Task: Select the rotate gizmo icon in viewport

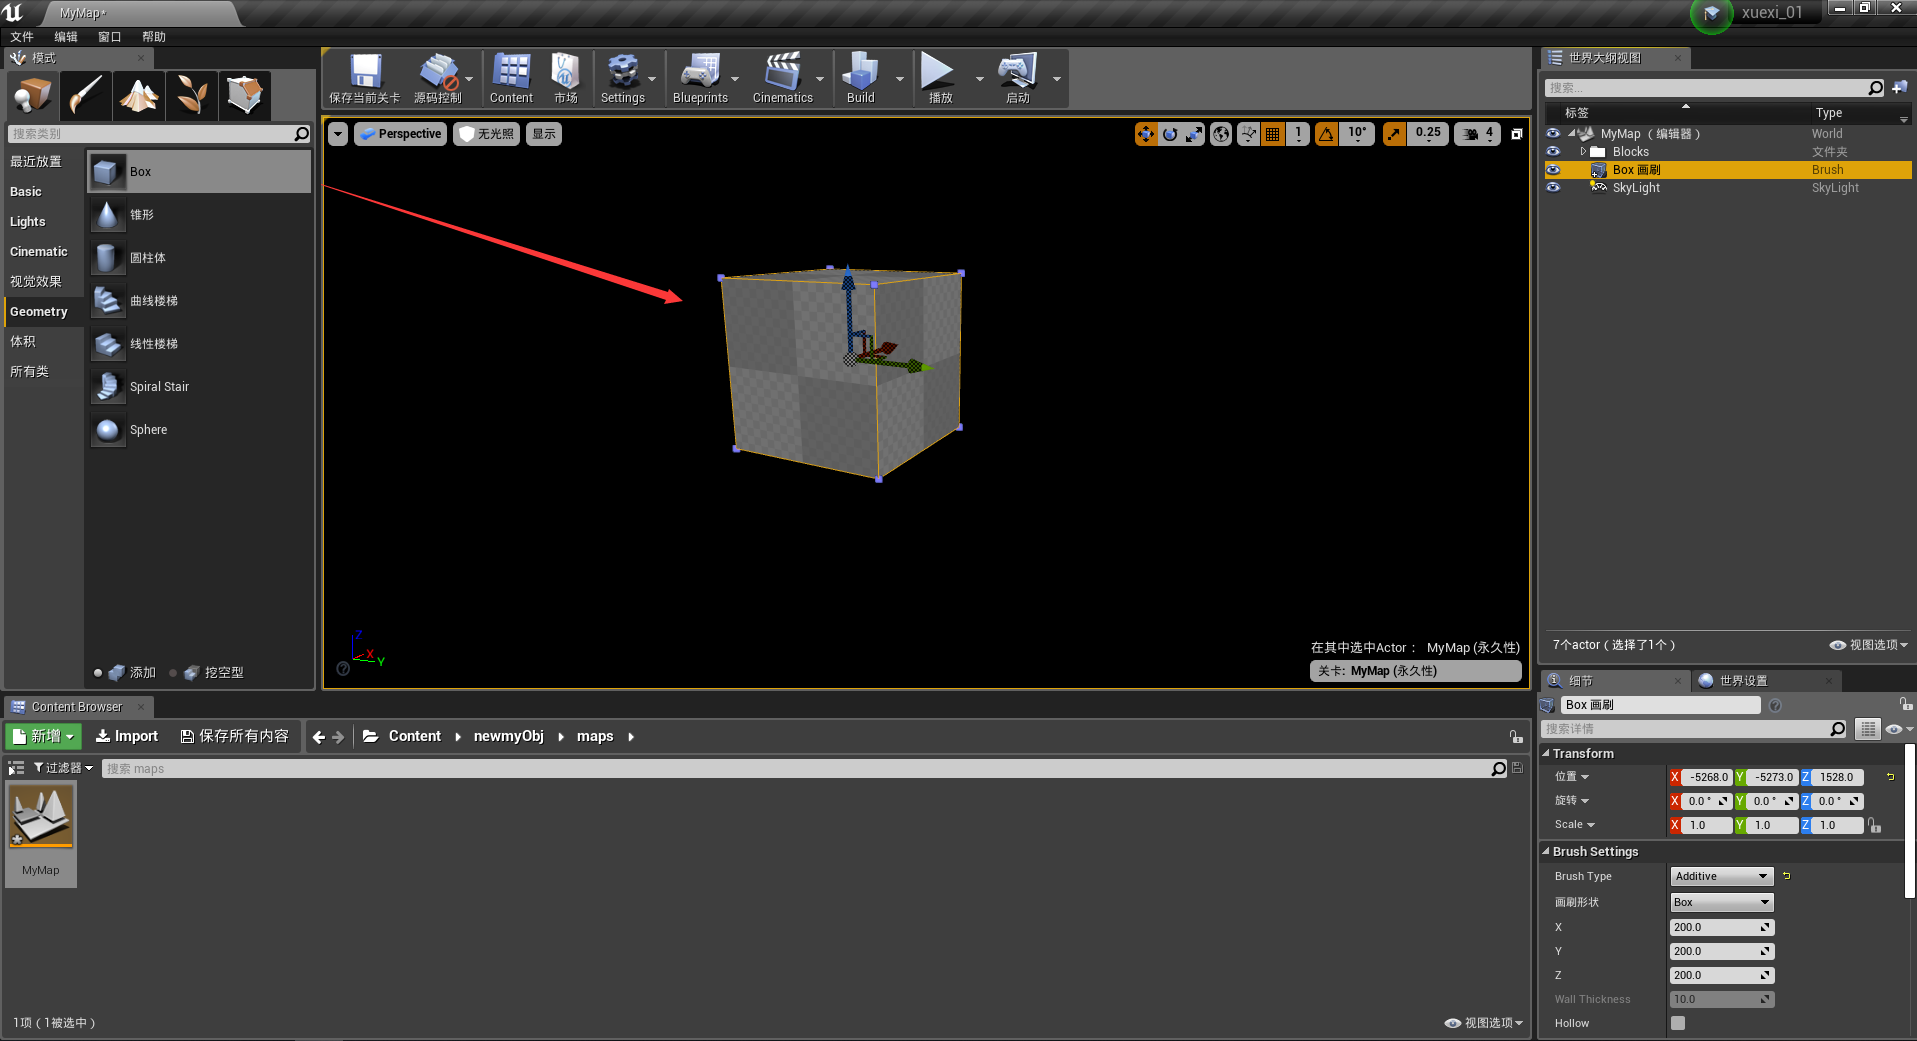Action: point(1170,134)
